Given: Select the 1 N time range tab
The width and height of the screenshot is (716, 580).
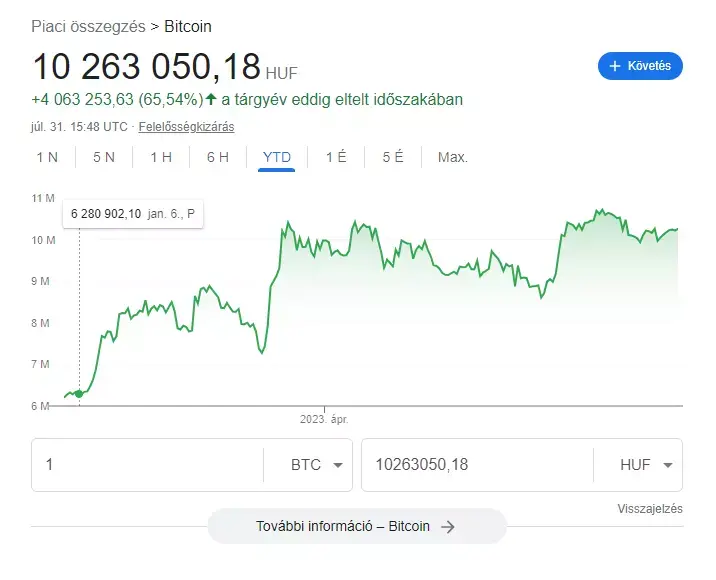Looking at the screenshot, I should coord(47,157).
